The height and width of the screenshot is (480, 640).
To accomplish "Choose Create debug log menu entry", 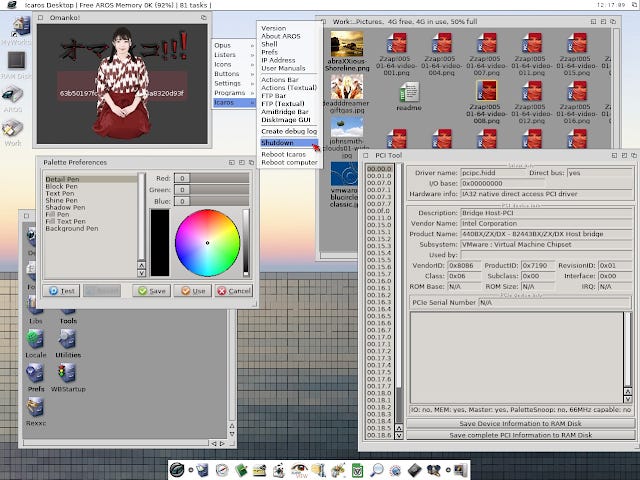I will click(289, 131).
